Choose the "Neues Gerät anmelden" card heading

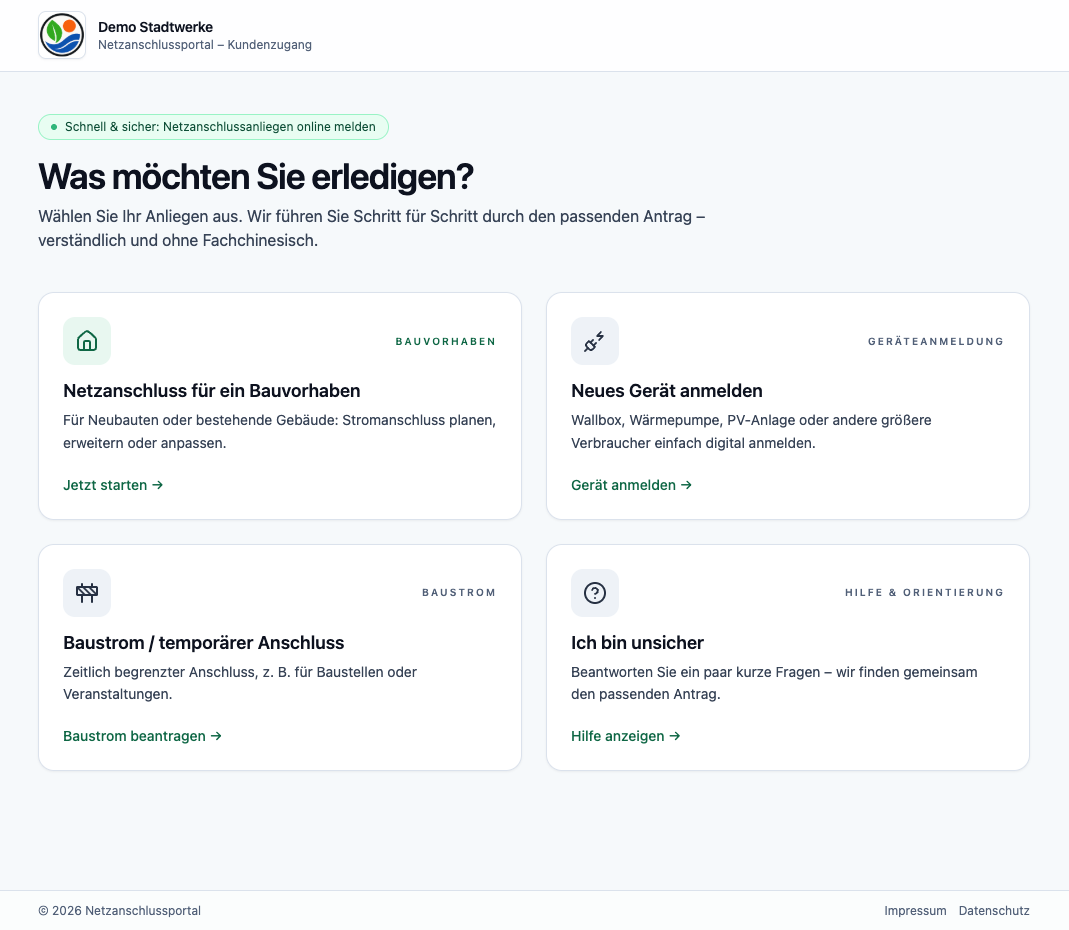pos(667,391)
